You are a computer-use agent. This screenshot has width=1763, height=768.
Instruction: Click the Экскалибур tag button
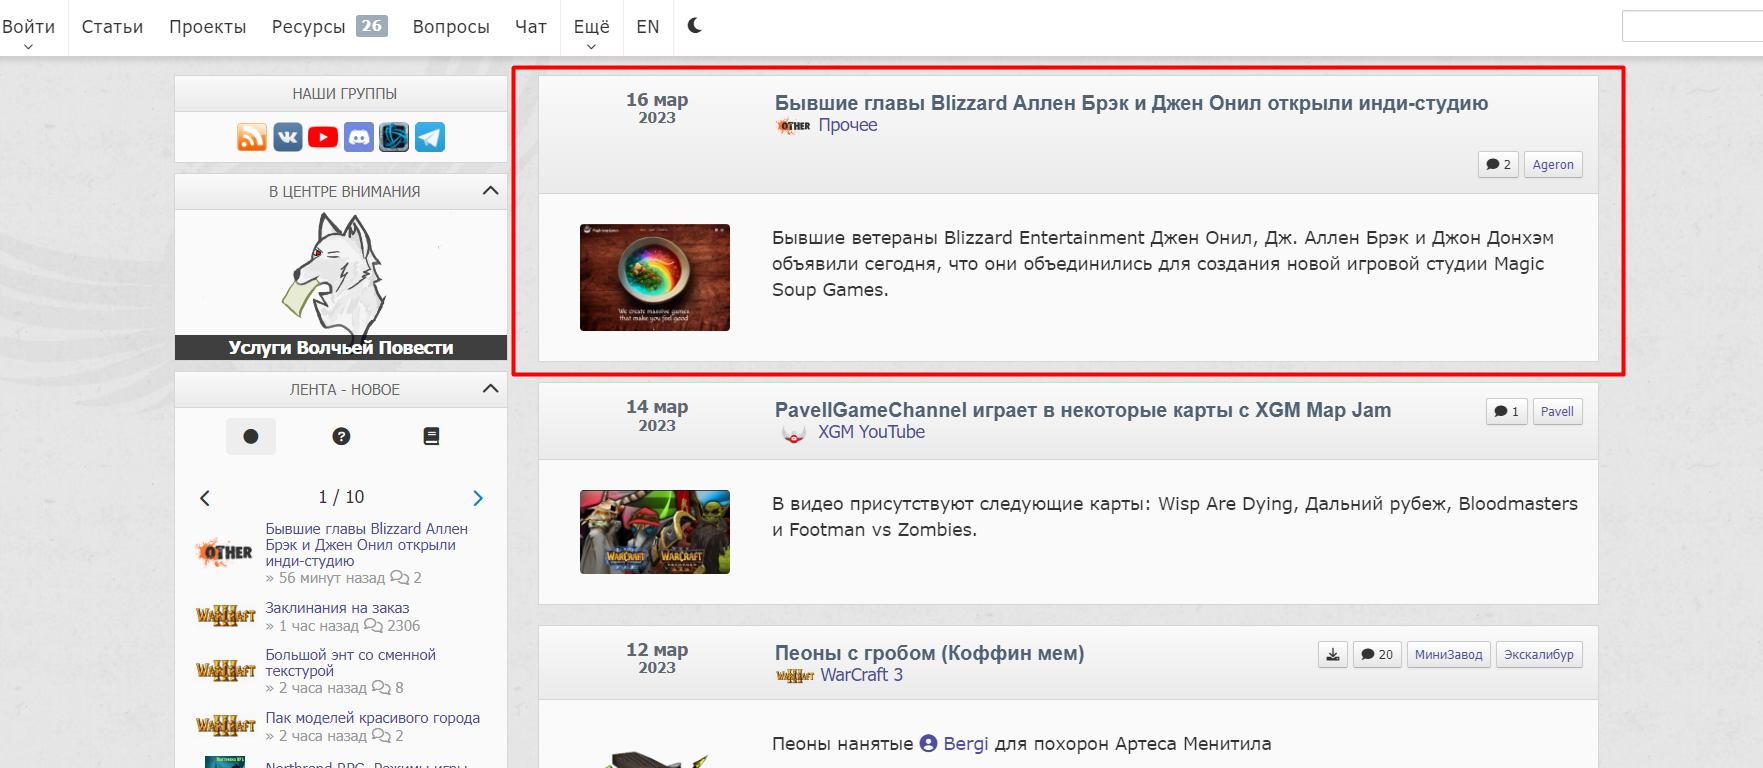point(1539,655)
